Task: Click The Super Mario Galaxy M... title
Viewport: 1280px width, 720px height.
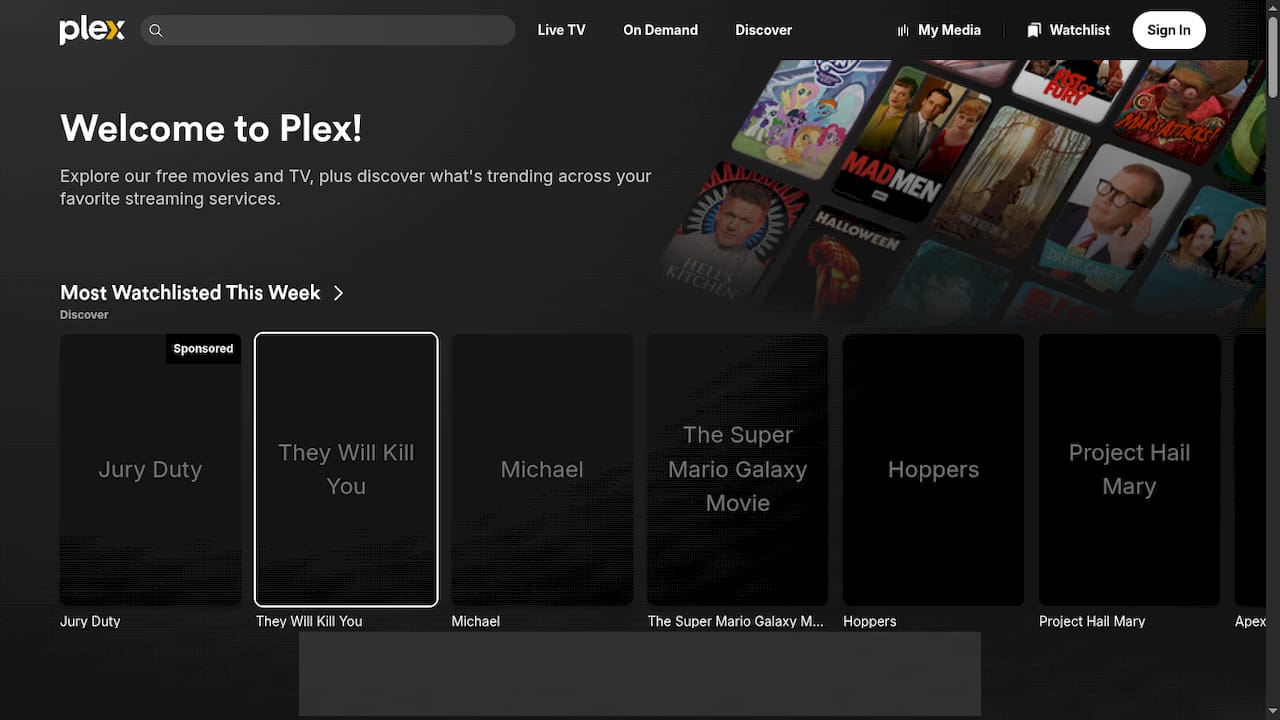Action: pyautogui.click(x=736, y=621)
